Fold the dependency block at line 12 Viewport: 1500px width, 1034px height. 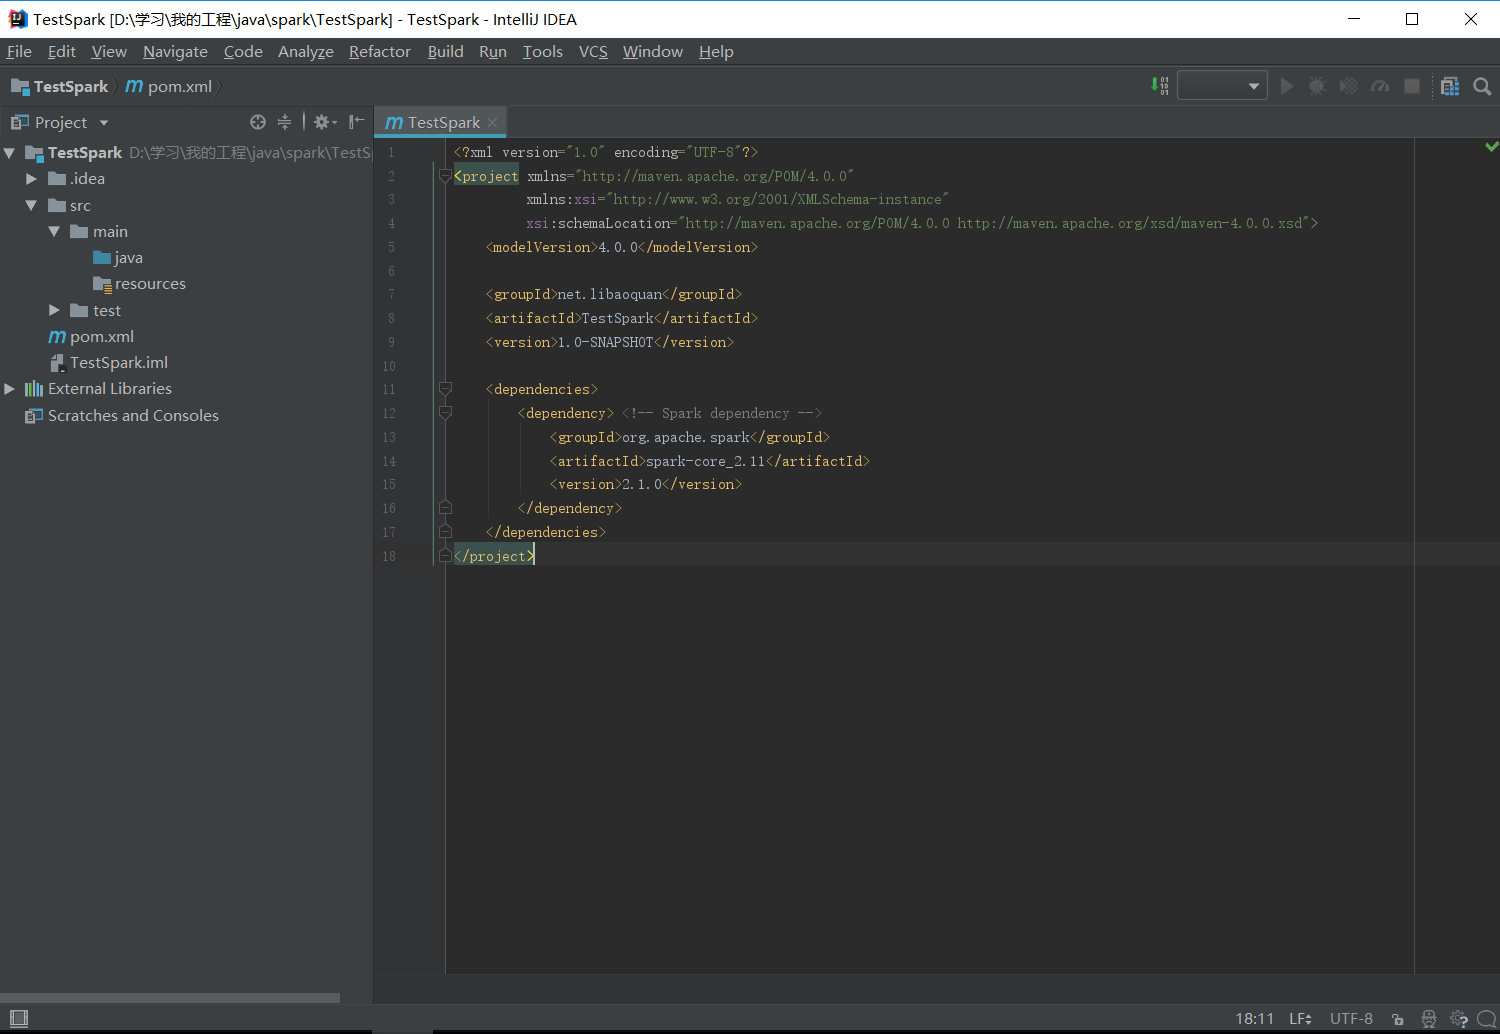tap(445, 413)
